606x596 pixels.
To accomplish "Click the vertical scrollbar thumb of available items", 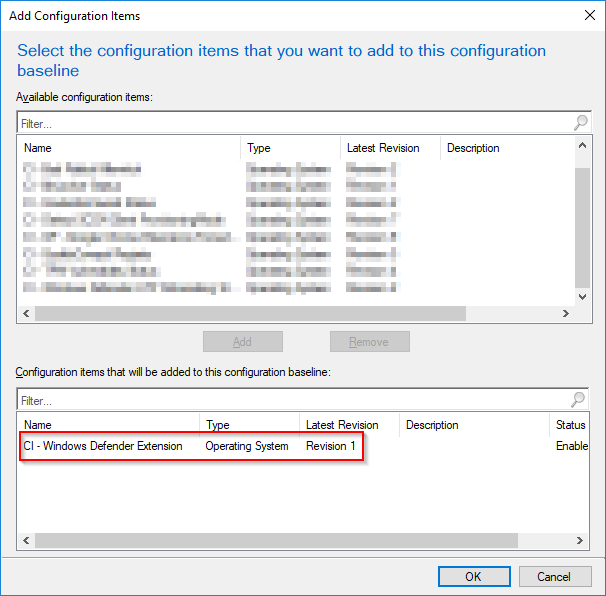I will [582, 228].
